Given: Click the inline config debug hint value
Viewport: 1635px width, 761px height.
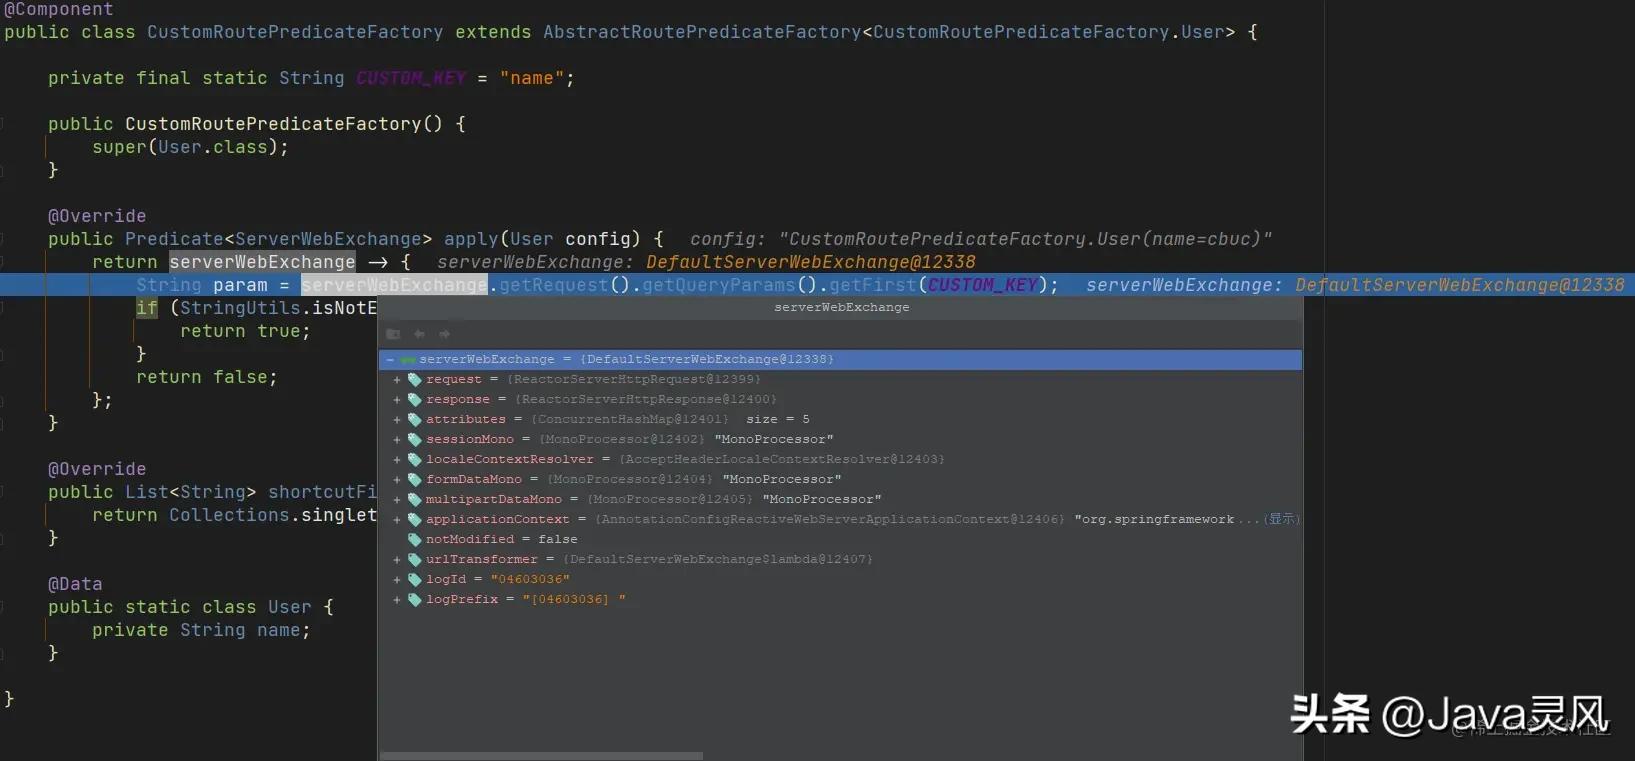Looking at the screenshot, I should click(1025, 239).
